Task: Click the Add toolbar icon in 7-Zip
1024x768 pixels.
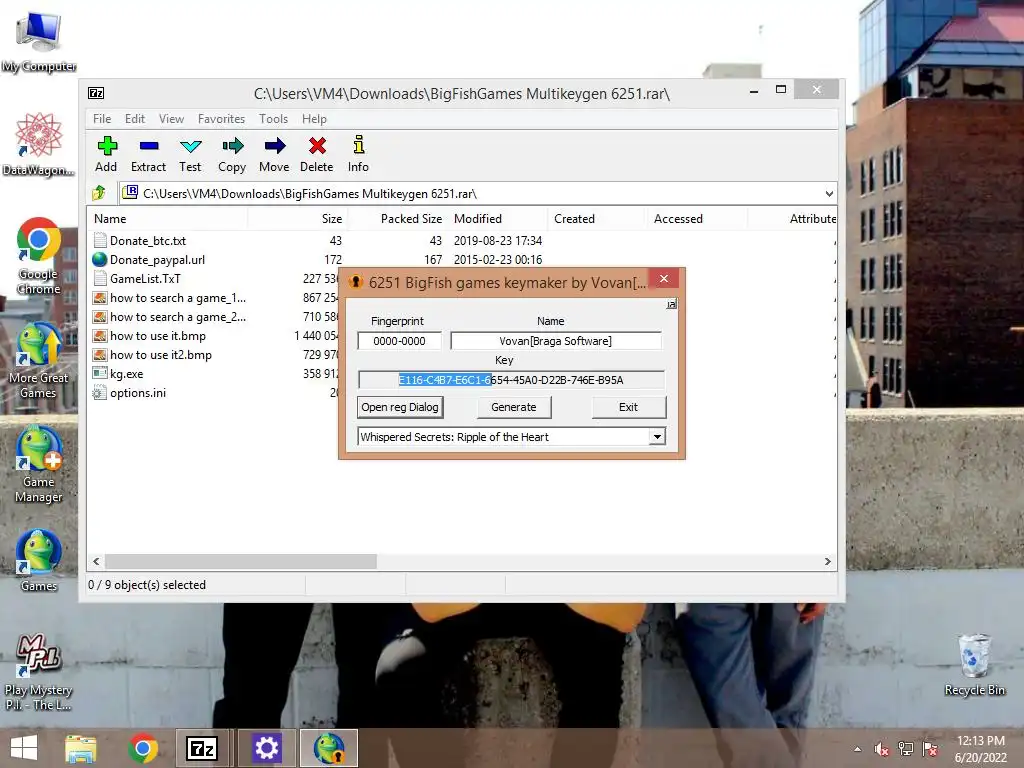Action: pyautogui.click(x=106, y=146)
